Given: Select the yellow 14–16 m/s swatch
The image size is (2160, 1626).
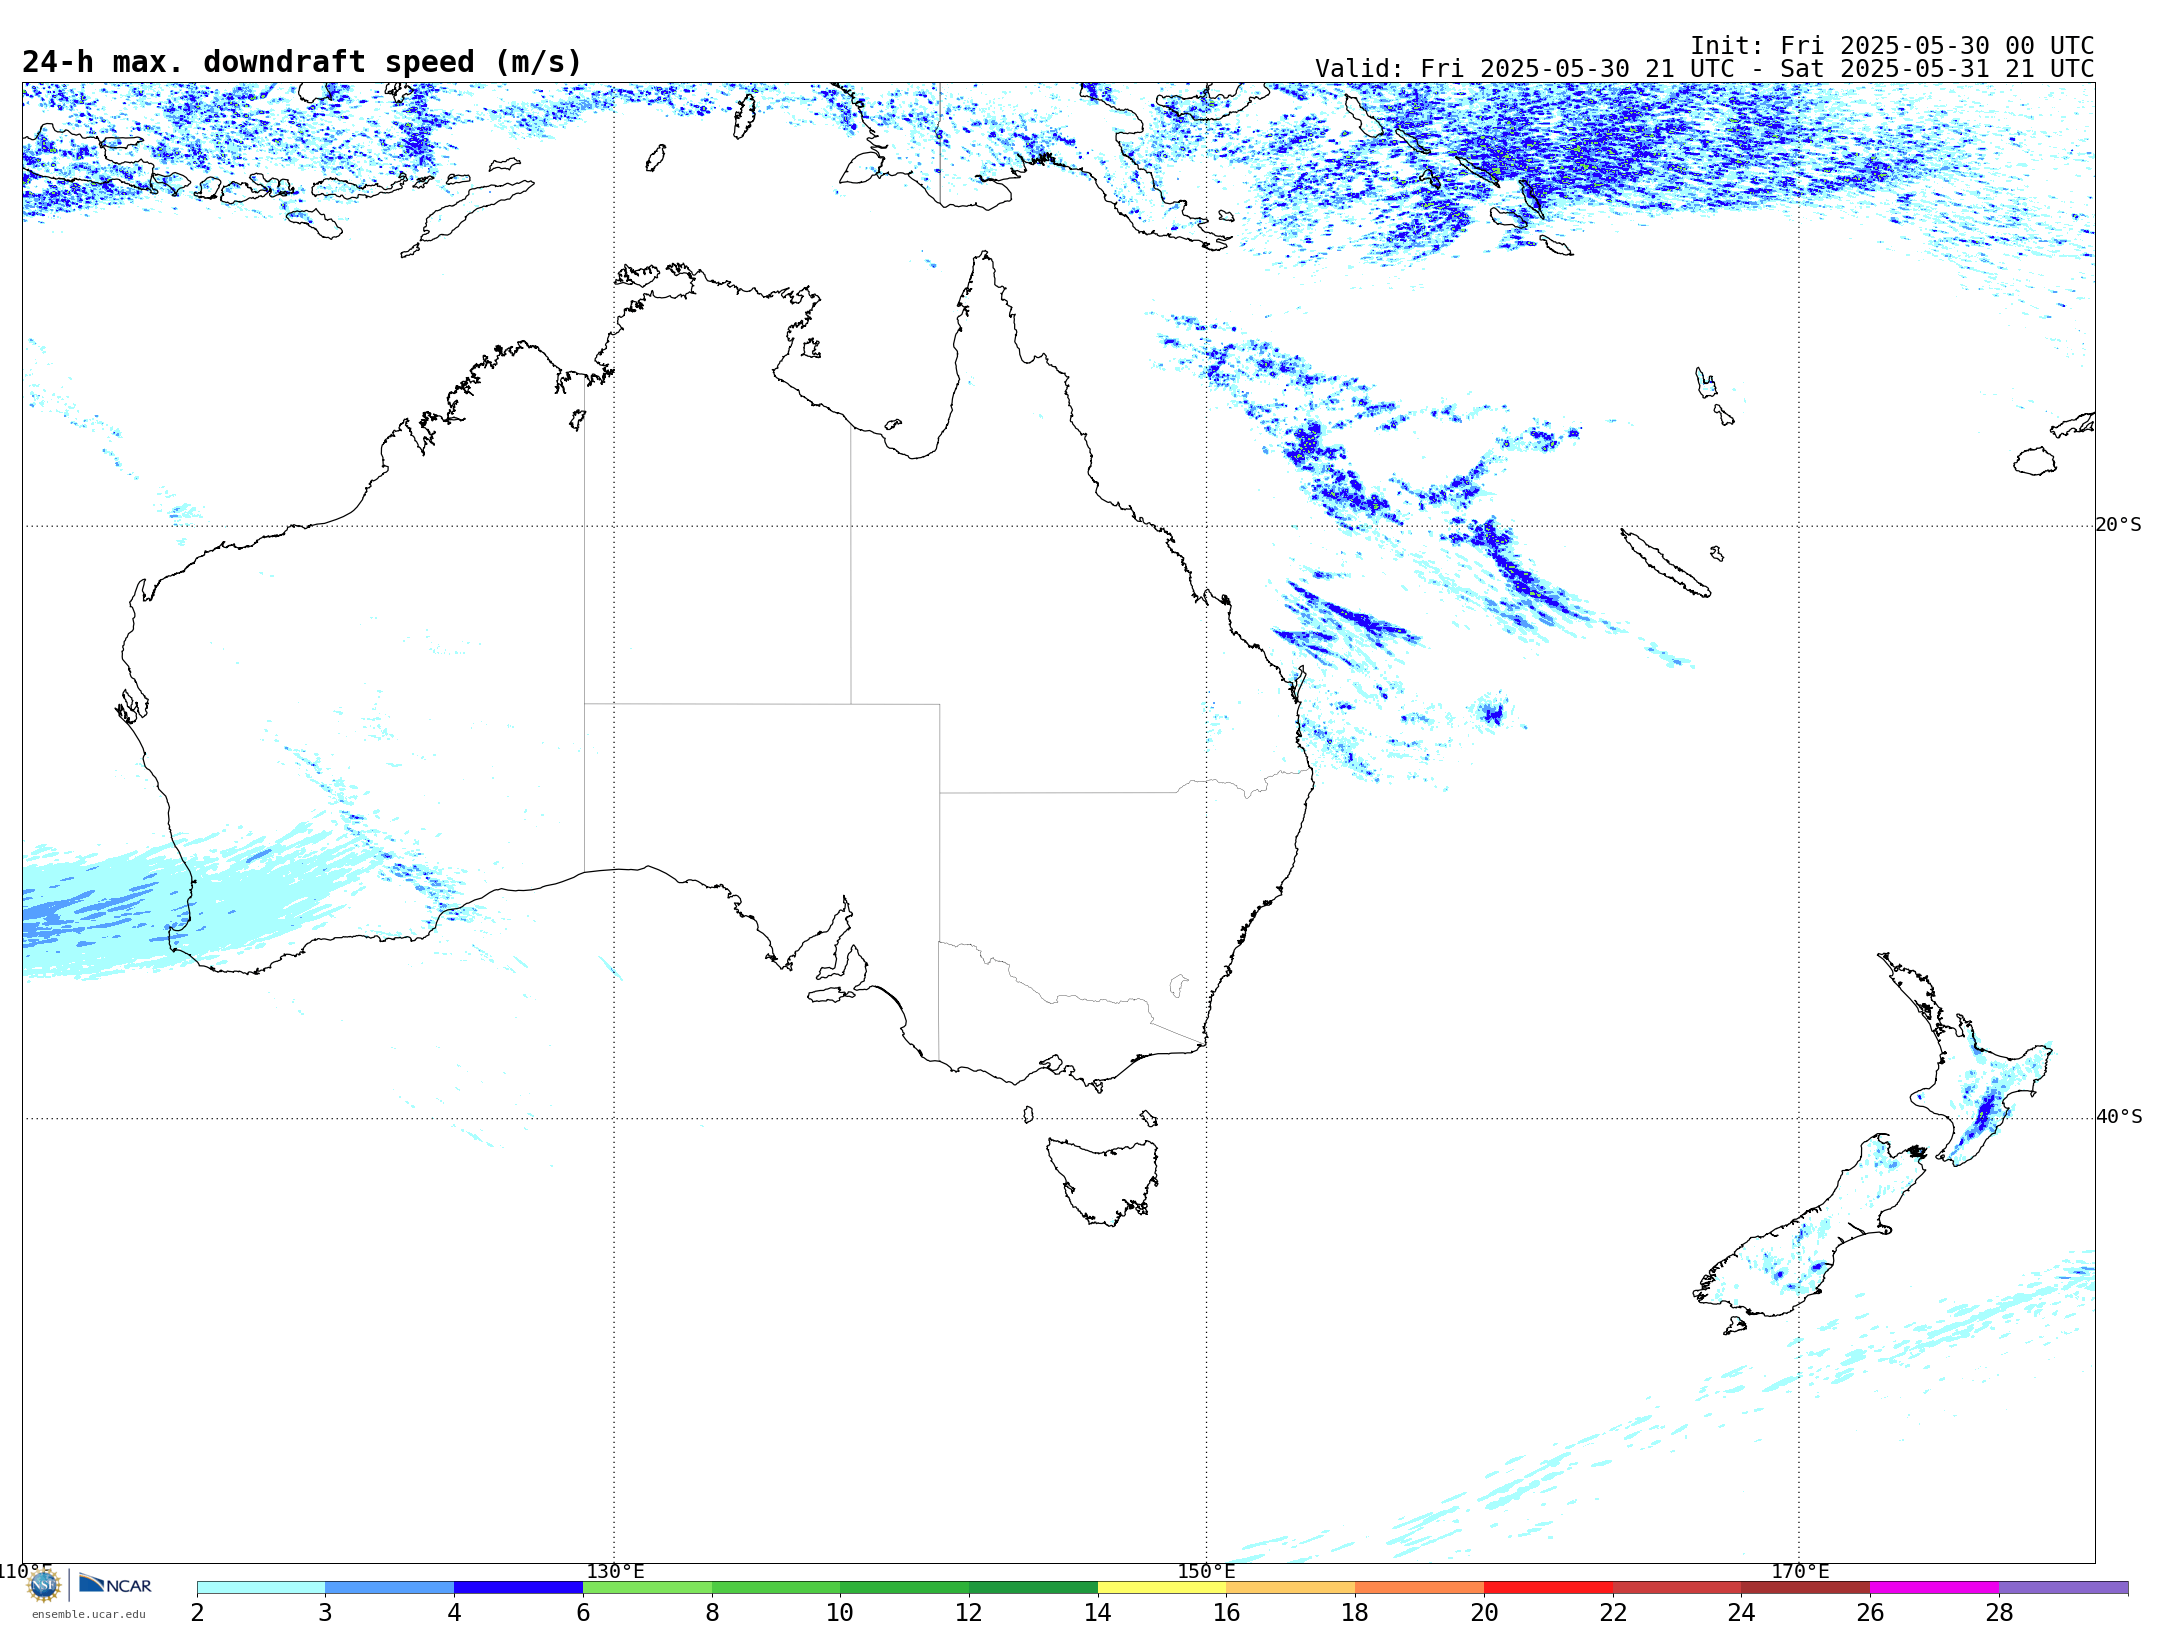Looking at the screenshot, I should 1162,1588.
